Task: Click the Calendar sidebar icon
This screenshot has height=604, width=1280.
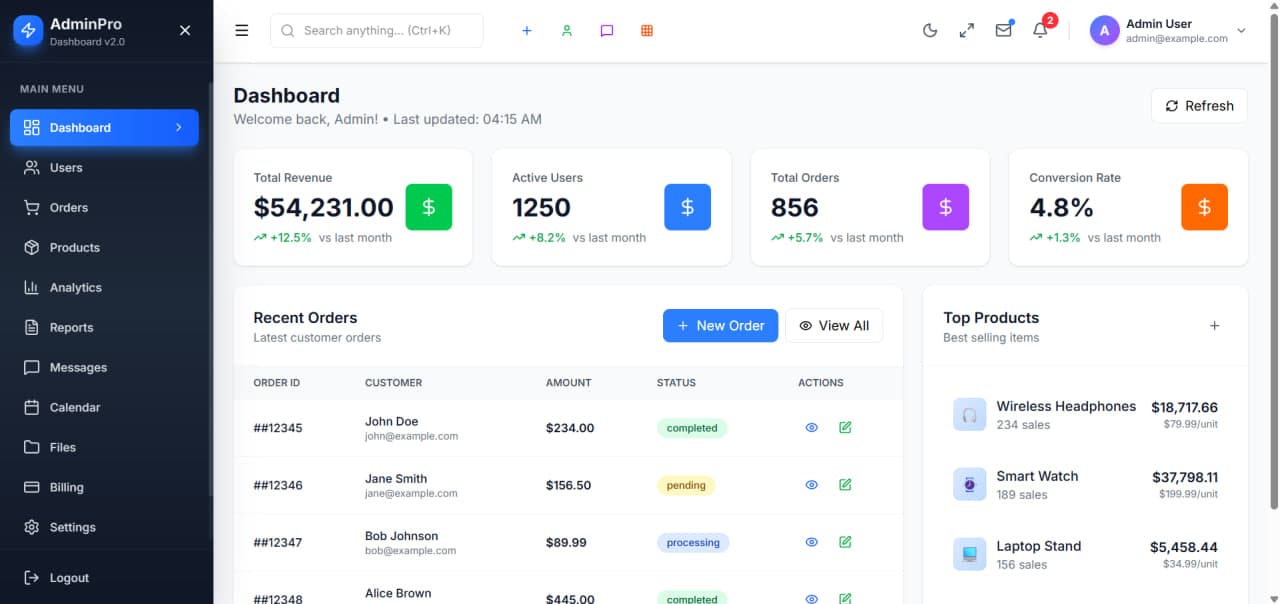Action: tap(32, 408)
